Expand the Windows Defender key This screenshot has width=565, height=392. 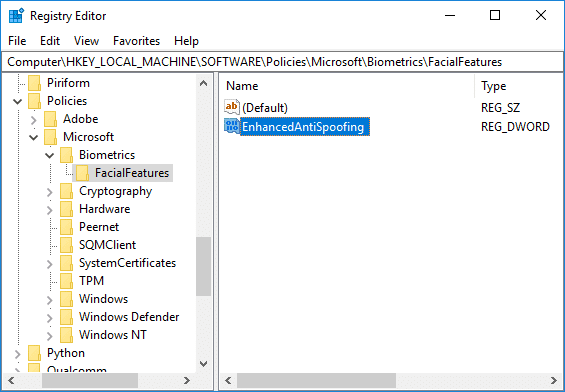tap(50, 318)
